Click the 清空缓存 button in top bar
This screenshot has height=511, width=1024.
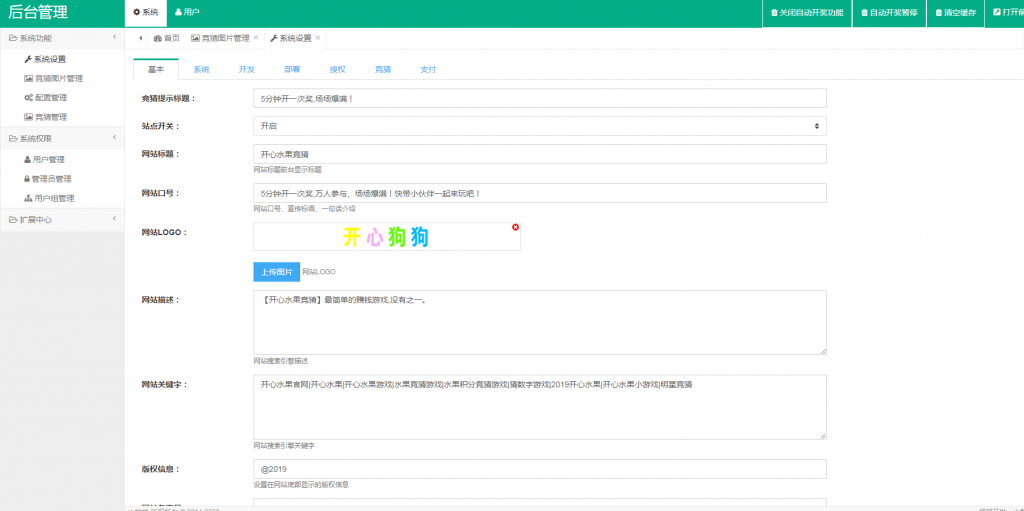coord(953,13)
